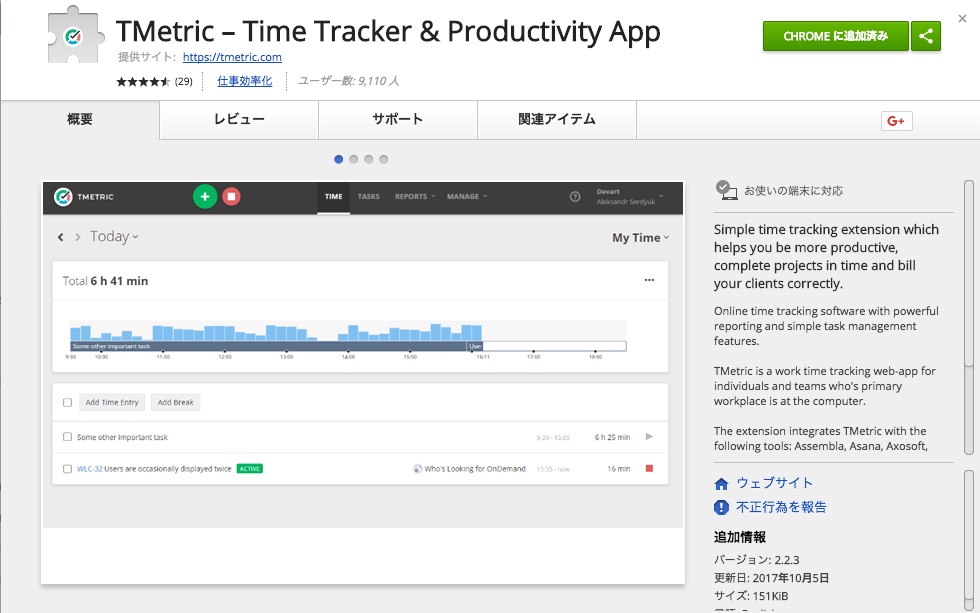This screenshot has height=613, width=980.
Task: Click the Some other important task timeline bar
Action: [269, 346]
